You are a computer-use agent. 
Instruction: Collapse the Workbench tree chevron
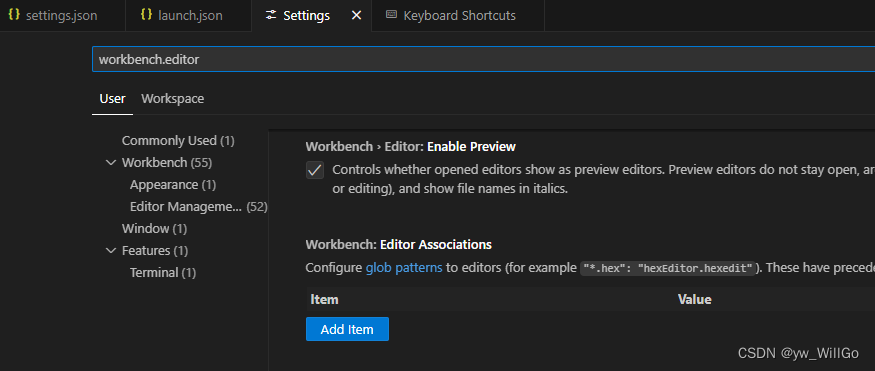pos(110,163)
